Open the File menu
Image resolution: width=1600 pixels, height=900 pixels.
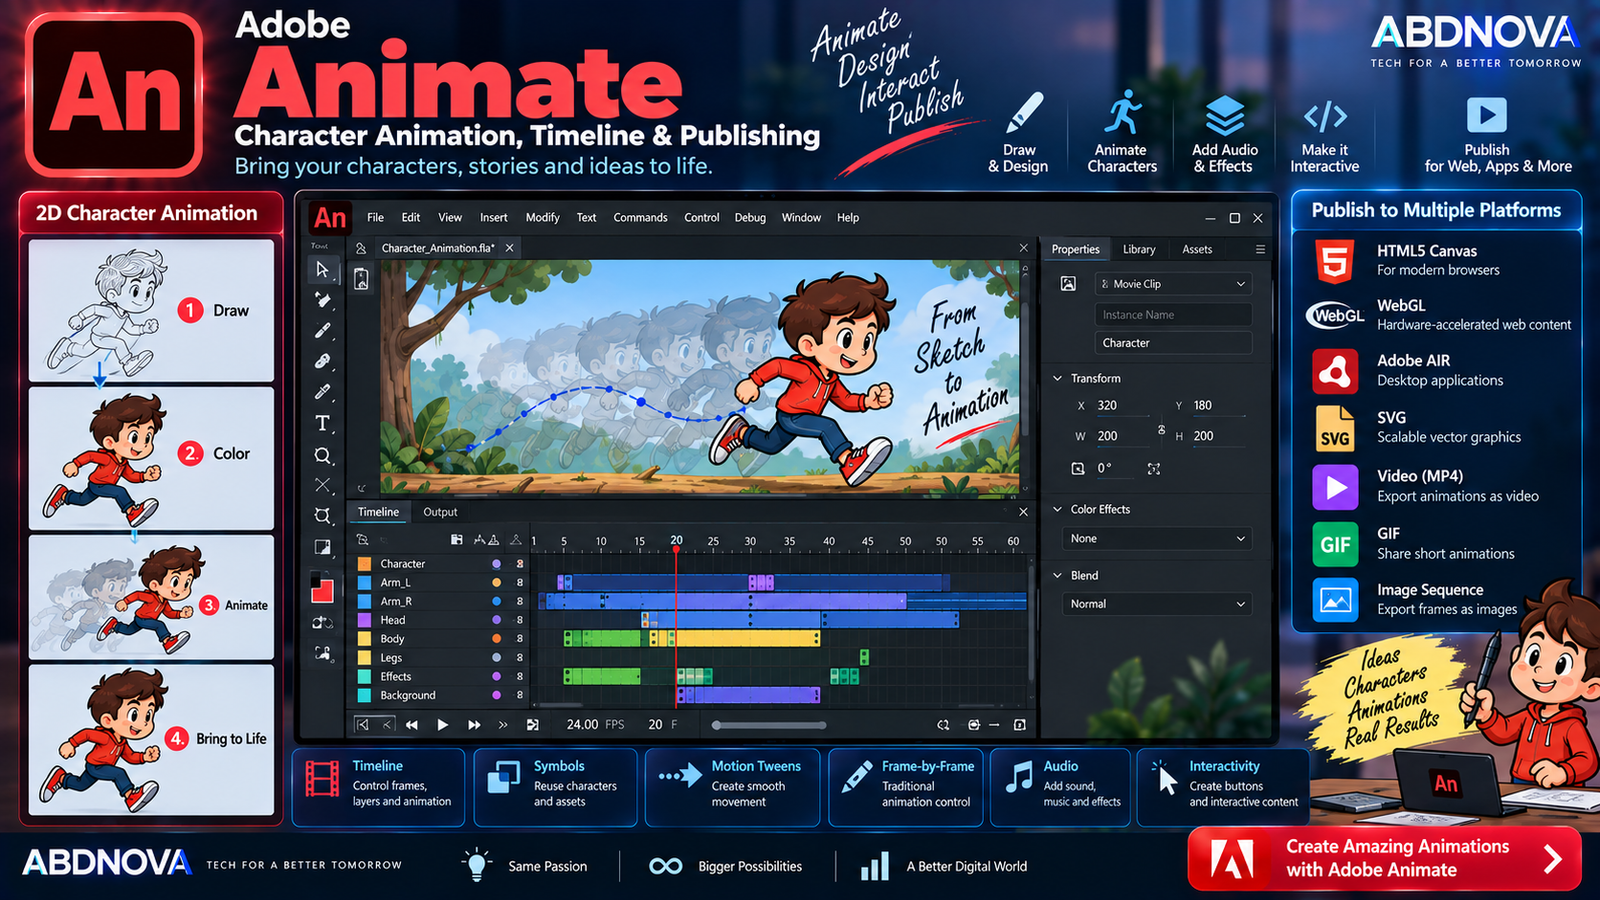375,217
